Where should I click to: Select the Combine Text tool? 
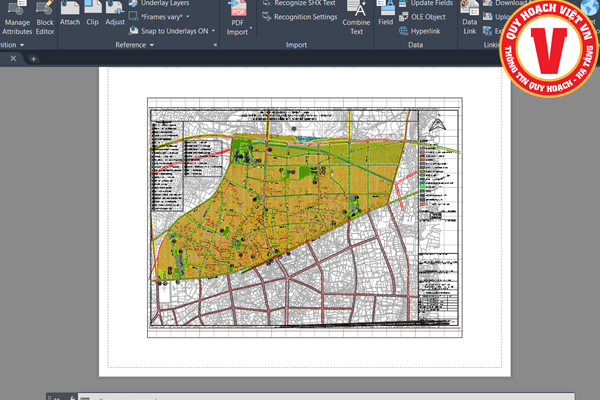coord(355,14)
